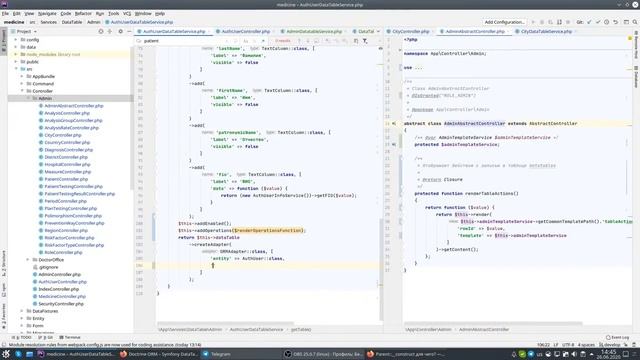Toggle Match Case option in find bar
Viewport: 640px width, 360px height.
point(246,41)
